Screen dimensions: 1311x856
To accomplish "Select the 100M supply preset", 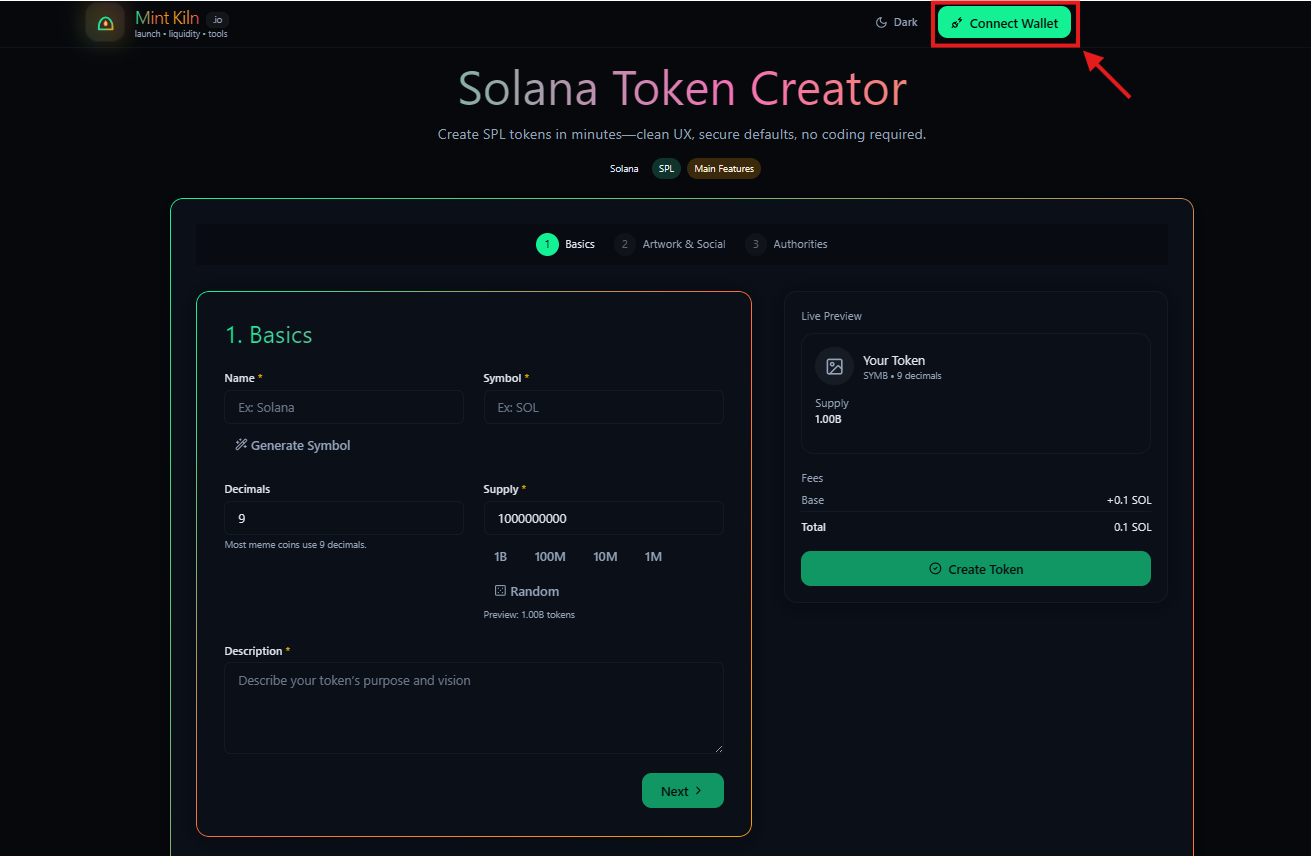I will 550,556.
